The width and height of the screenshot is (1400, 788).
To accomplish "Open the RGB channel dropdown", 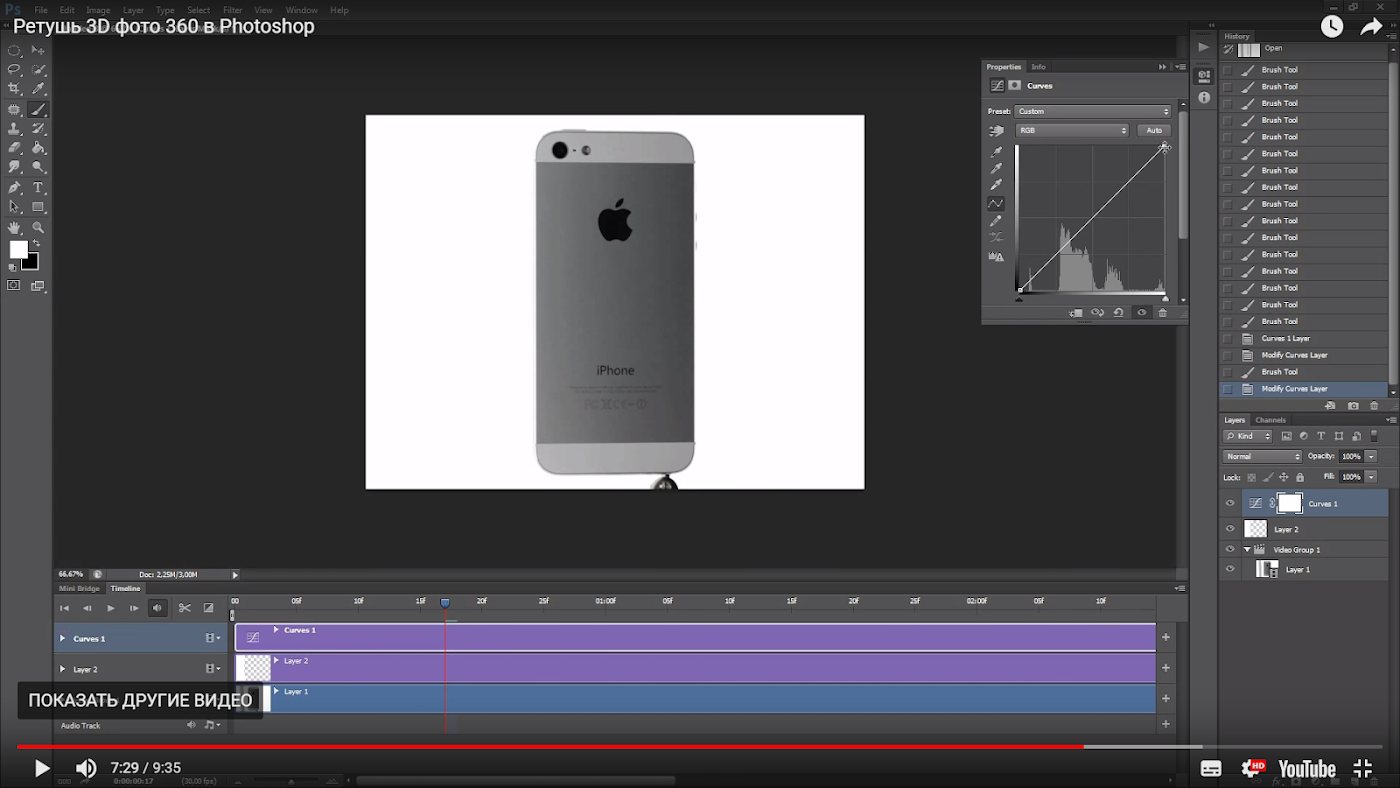I will click(x=1072, y=130).
